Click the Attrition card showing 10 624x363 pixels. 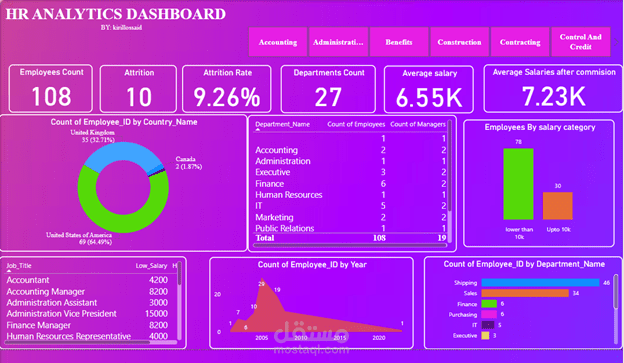[x=138, y=88]
